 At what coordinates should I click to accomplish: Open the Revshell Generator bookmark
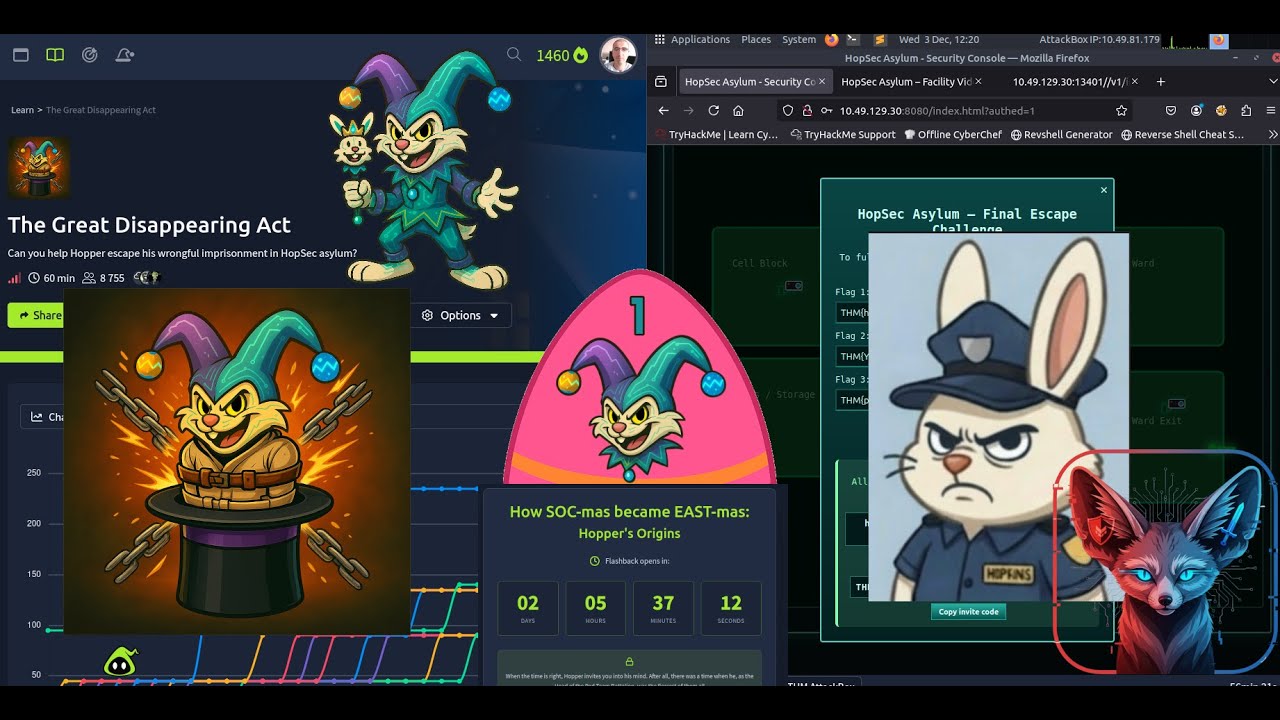[1061, 134]
